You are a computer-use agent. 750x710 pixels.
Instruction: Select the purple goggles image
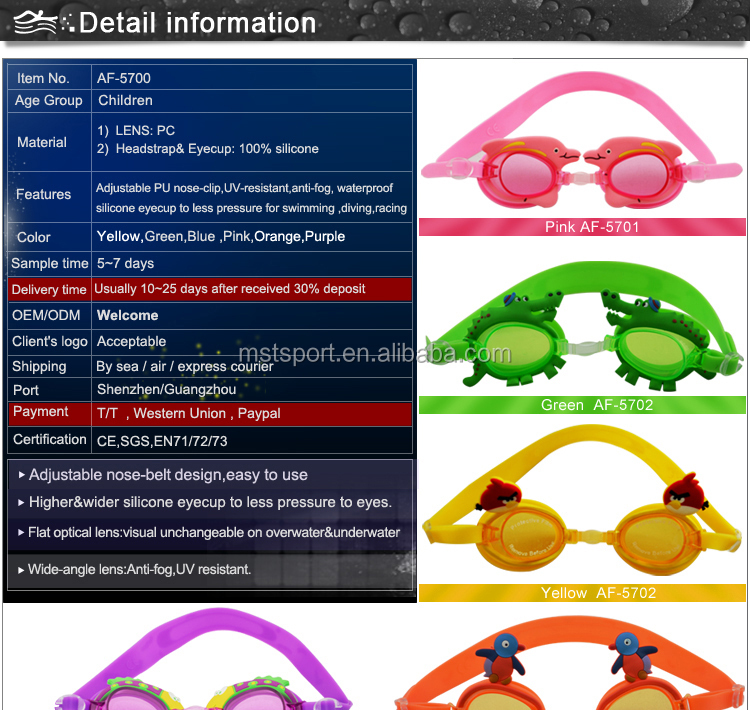(204, 659)
